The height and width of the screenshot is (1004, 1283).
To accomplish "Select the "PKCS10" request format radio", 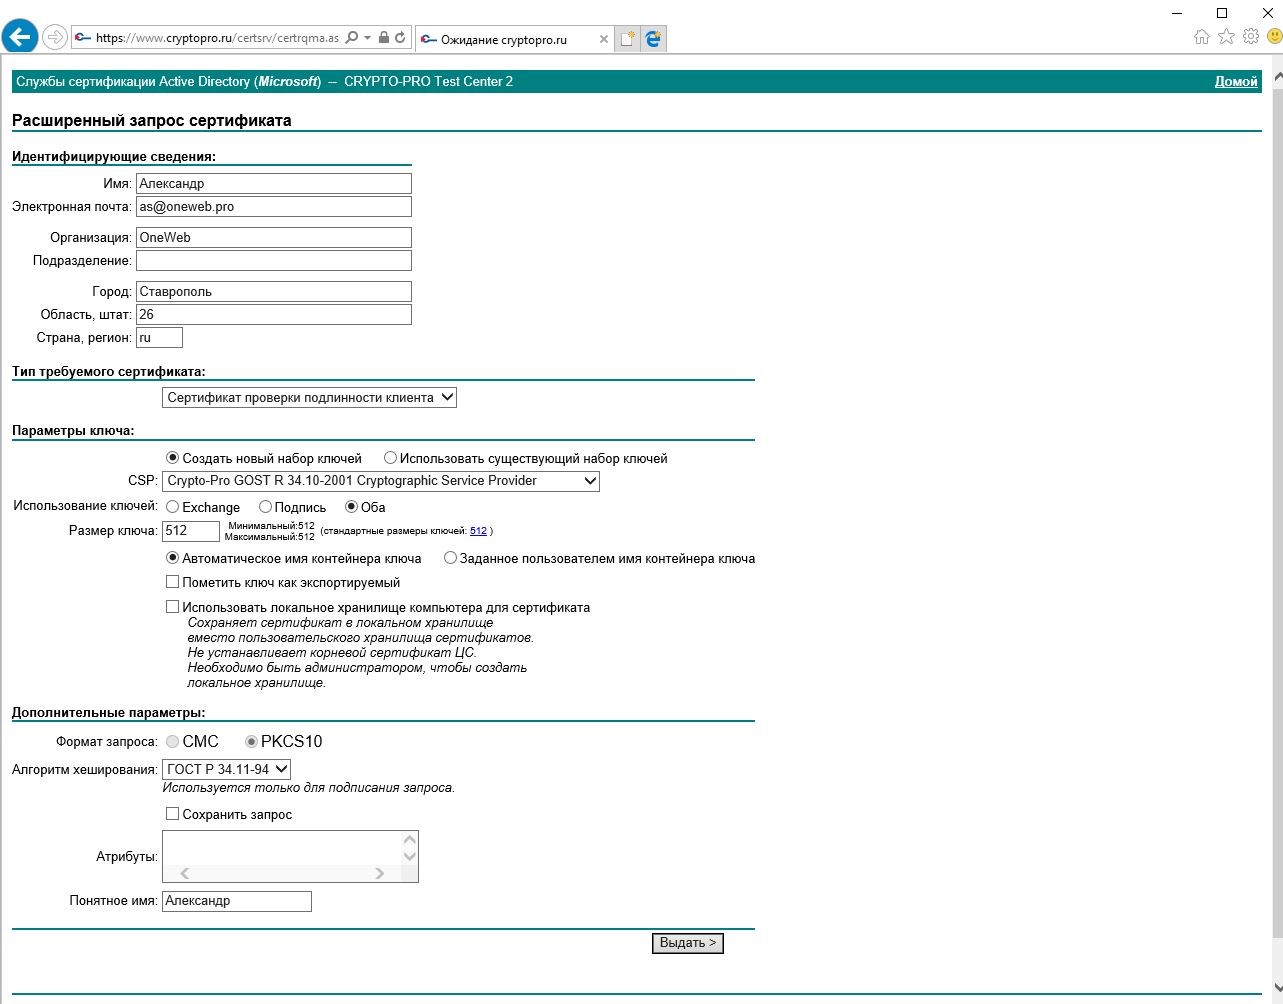I will (251, 742).
